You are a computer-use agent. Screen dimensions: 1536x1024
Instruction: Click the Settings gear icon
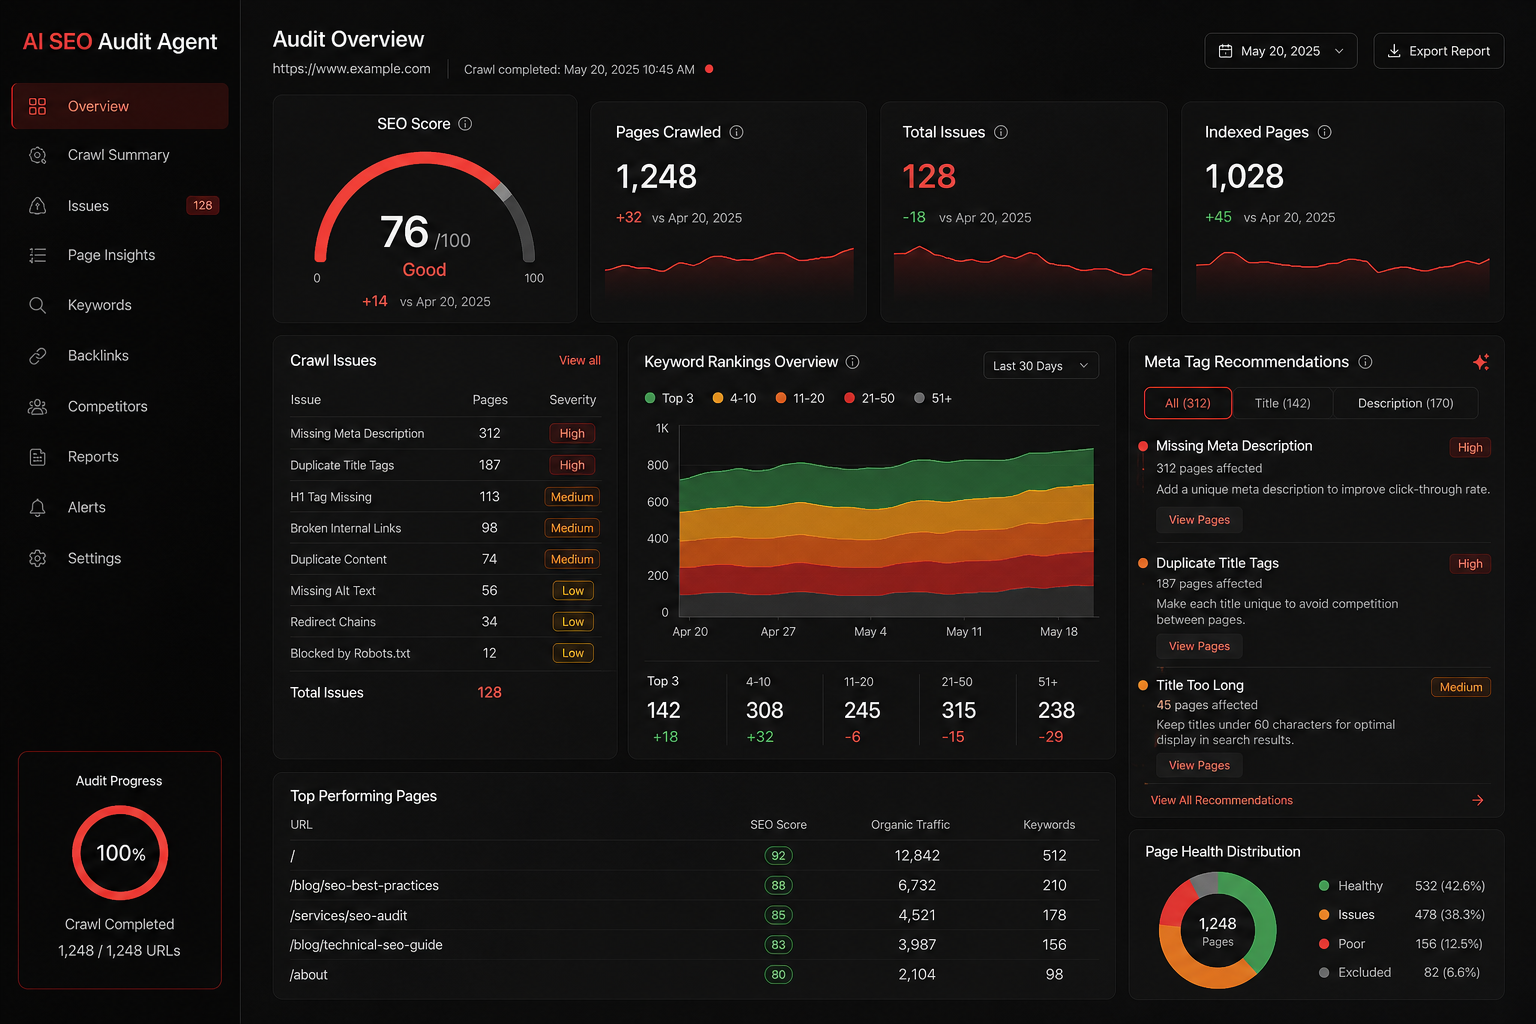click(37, 558)
